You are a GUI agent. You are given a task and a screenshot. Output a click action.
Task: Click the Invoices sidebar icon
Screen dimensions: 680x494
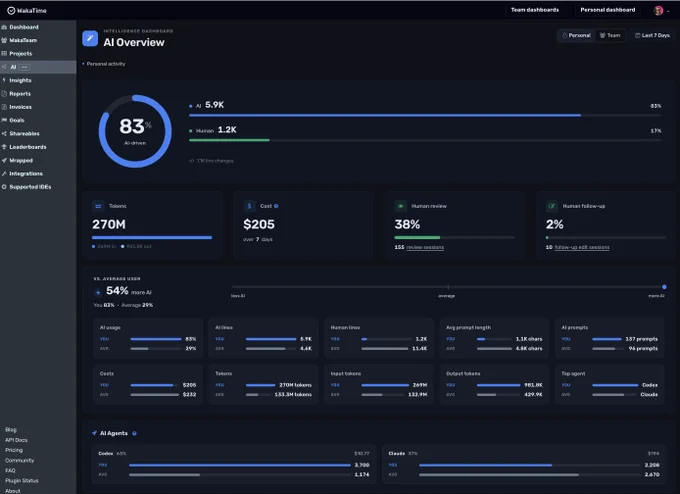(4, 107)
